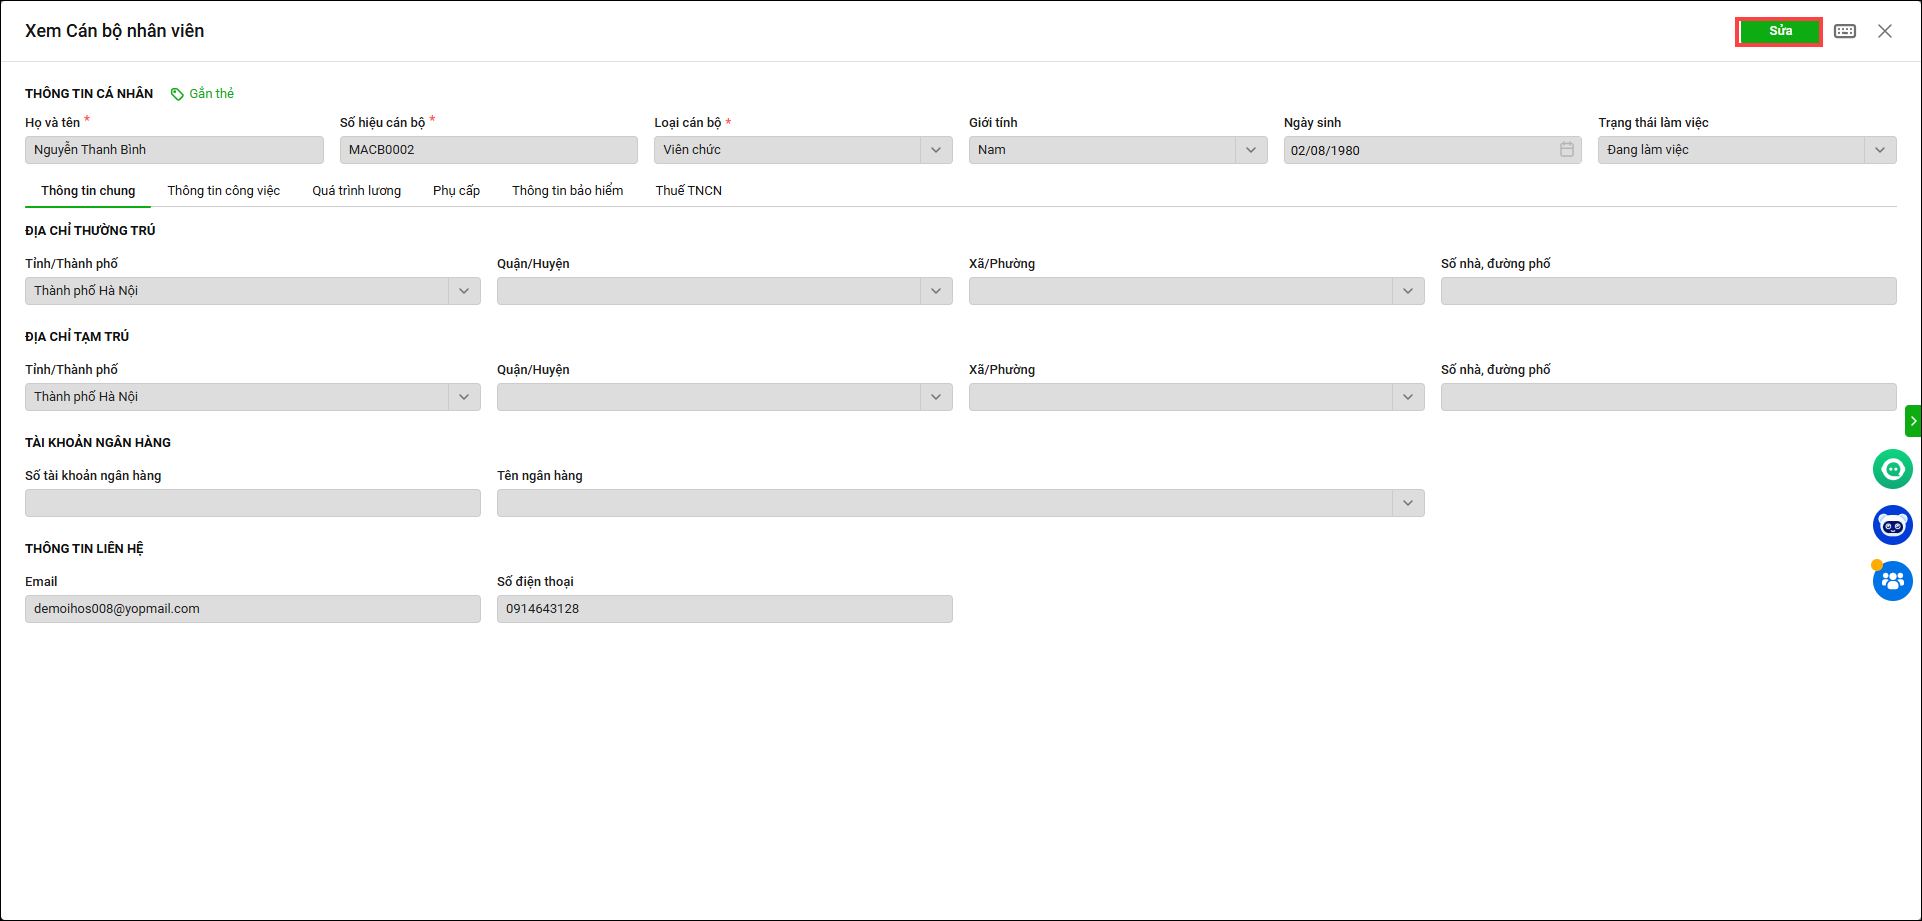Switch to the Thông tin chung tab
Image resolution: width=1922 pixels, height=921 pixels.
pos(88,191)
